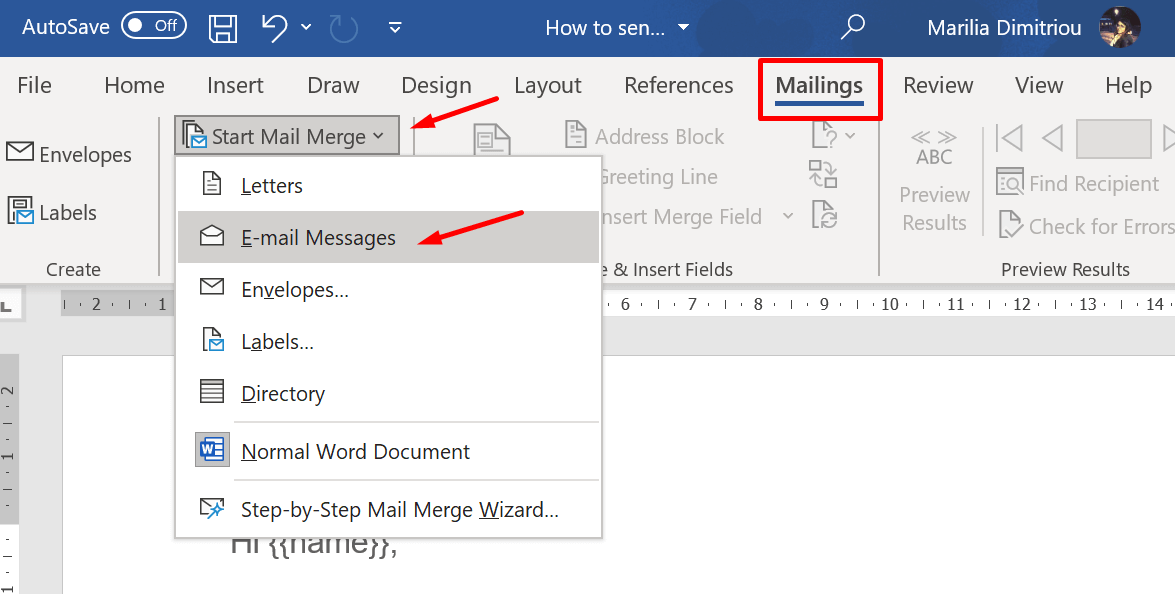
Task: Select E-mail Messages from the menu
Action: pos(318,238)
